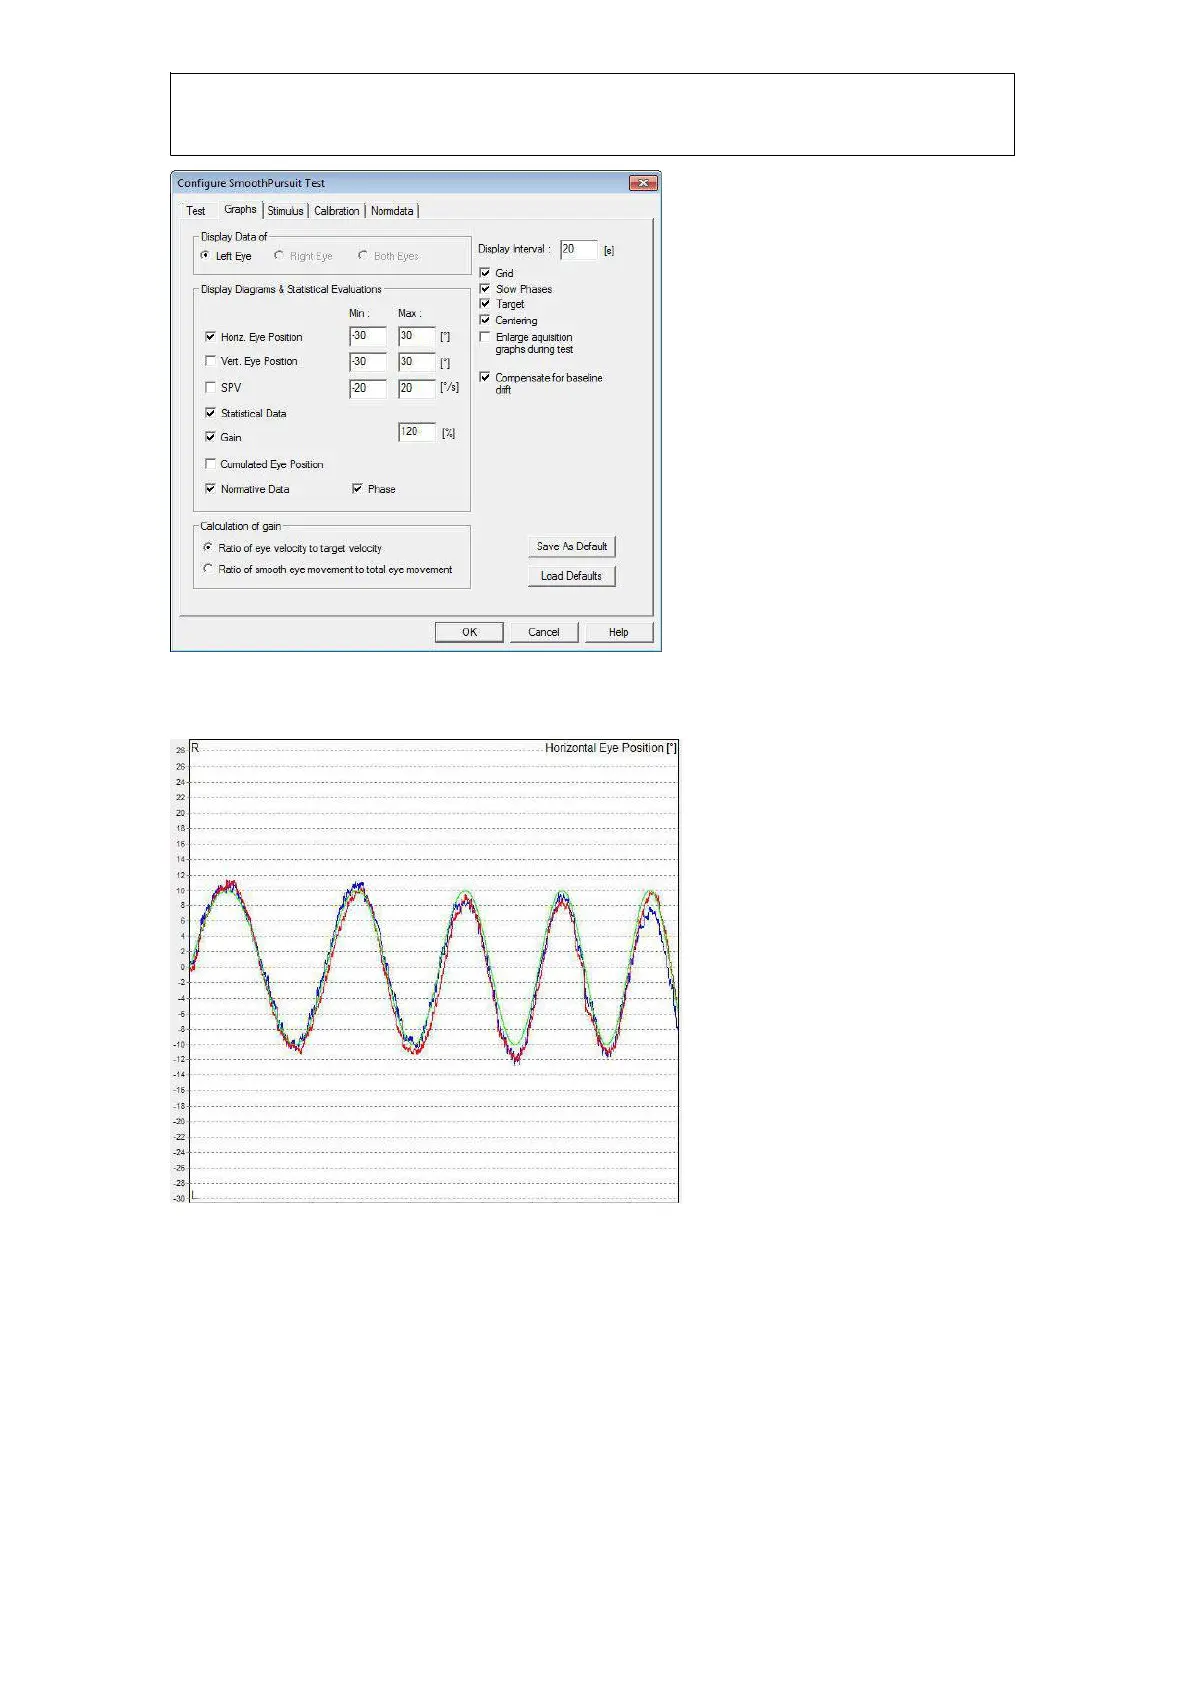
Task: Open Help for the dialog
Action: 619,632
